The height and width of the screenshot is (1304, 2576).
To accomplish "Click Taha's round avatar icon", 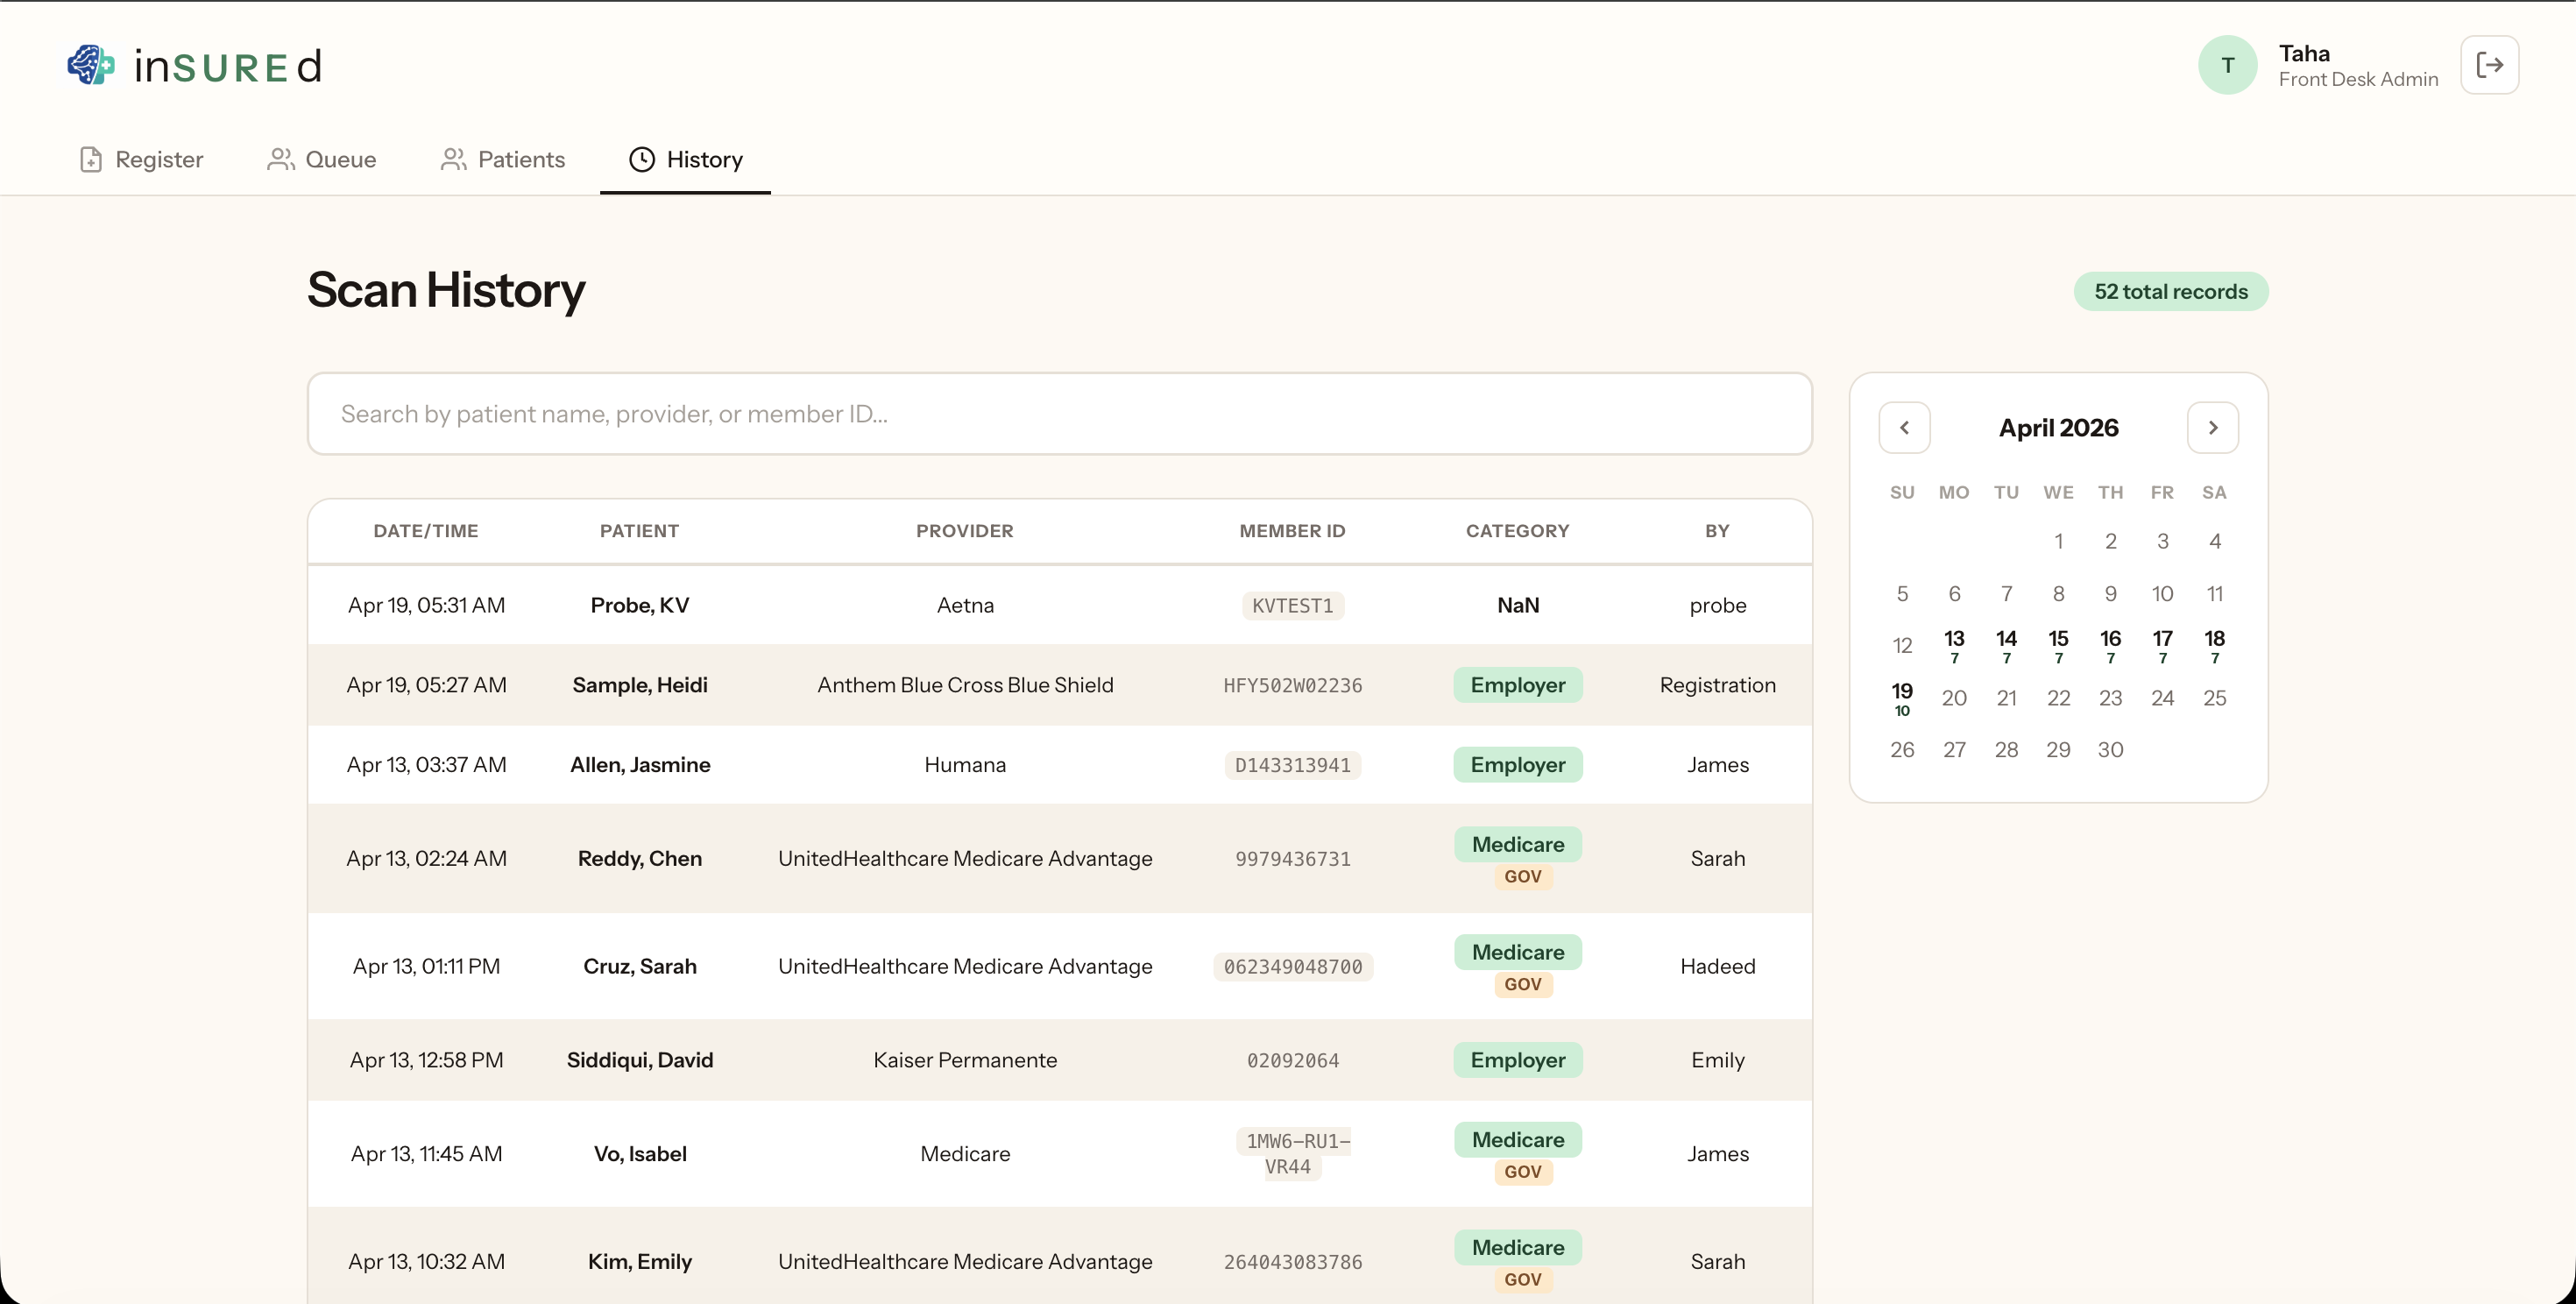I will (x=2227, y=65).
